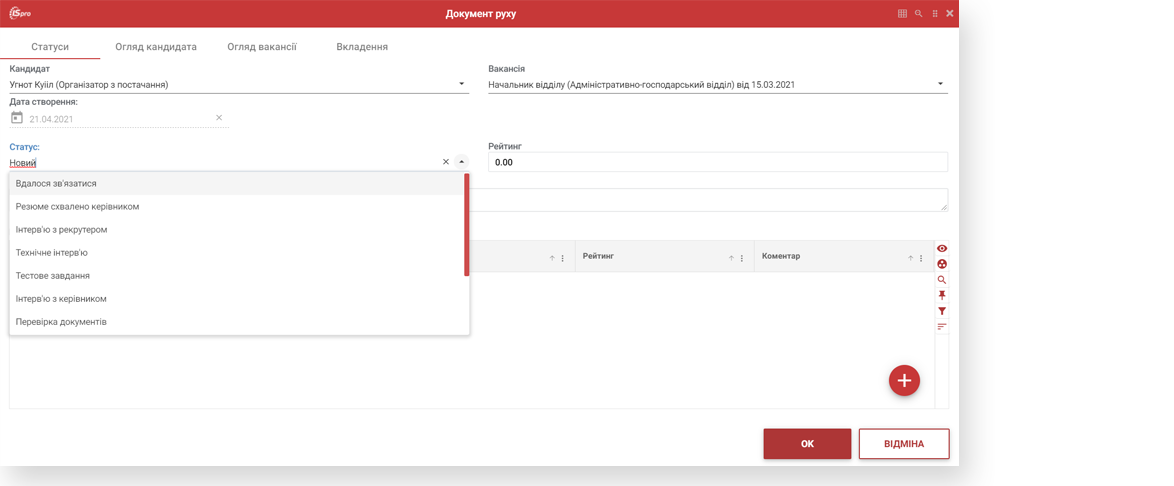Image resolution: width=1174 pixels, height=486 pixels.
Task: Open the Вкладення tab
Action: click(362, 46)
